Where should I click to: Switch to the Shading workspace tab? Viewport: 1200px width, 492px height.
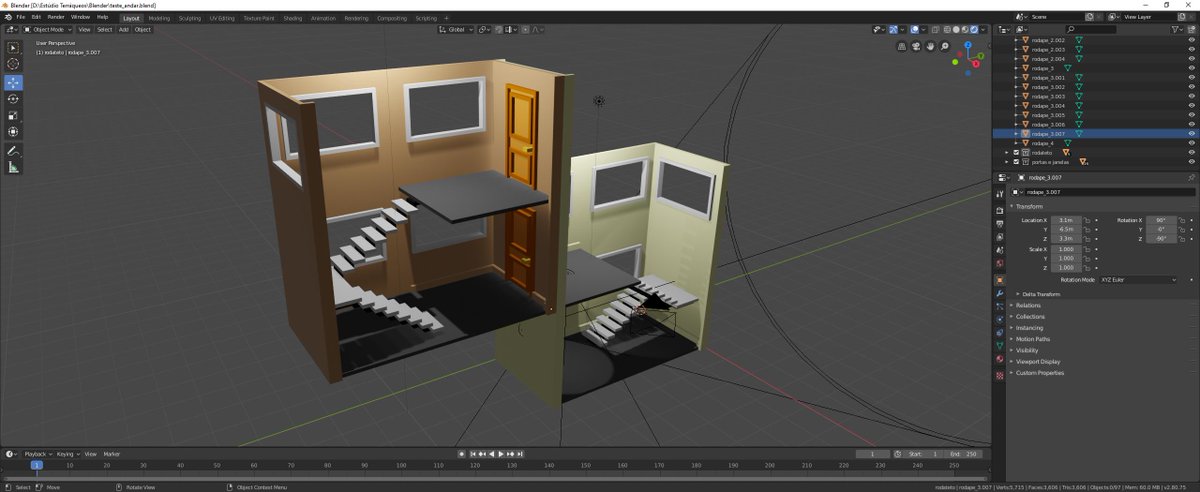tap(292, 18)
